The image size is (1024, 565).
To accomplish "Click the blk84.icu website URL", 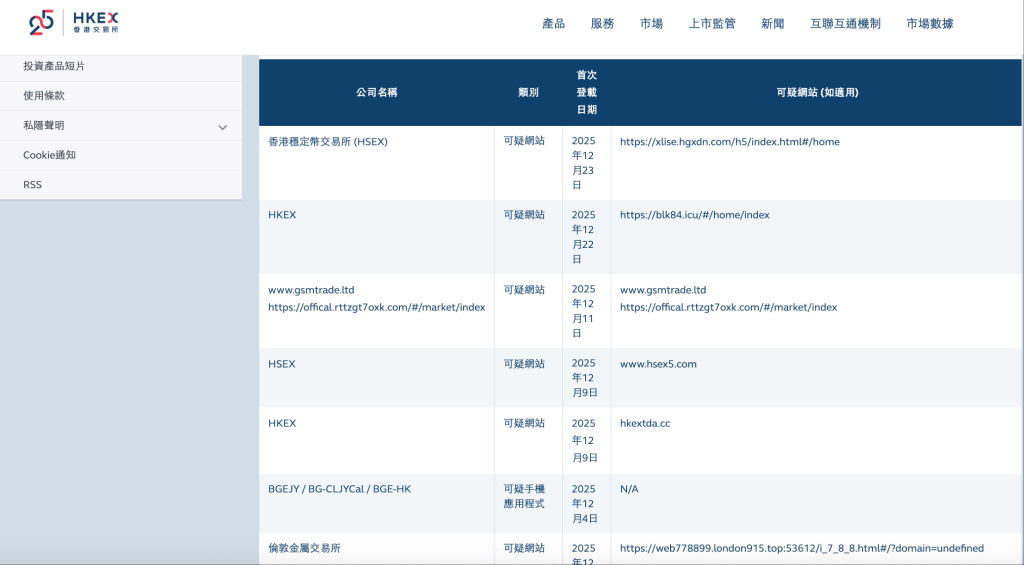I will click(x=694, y=215).
